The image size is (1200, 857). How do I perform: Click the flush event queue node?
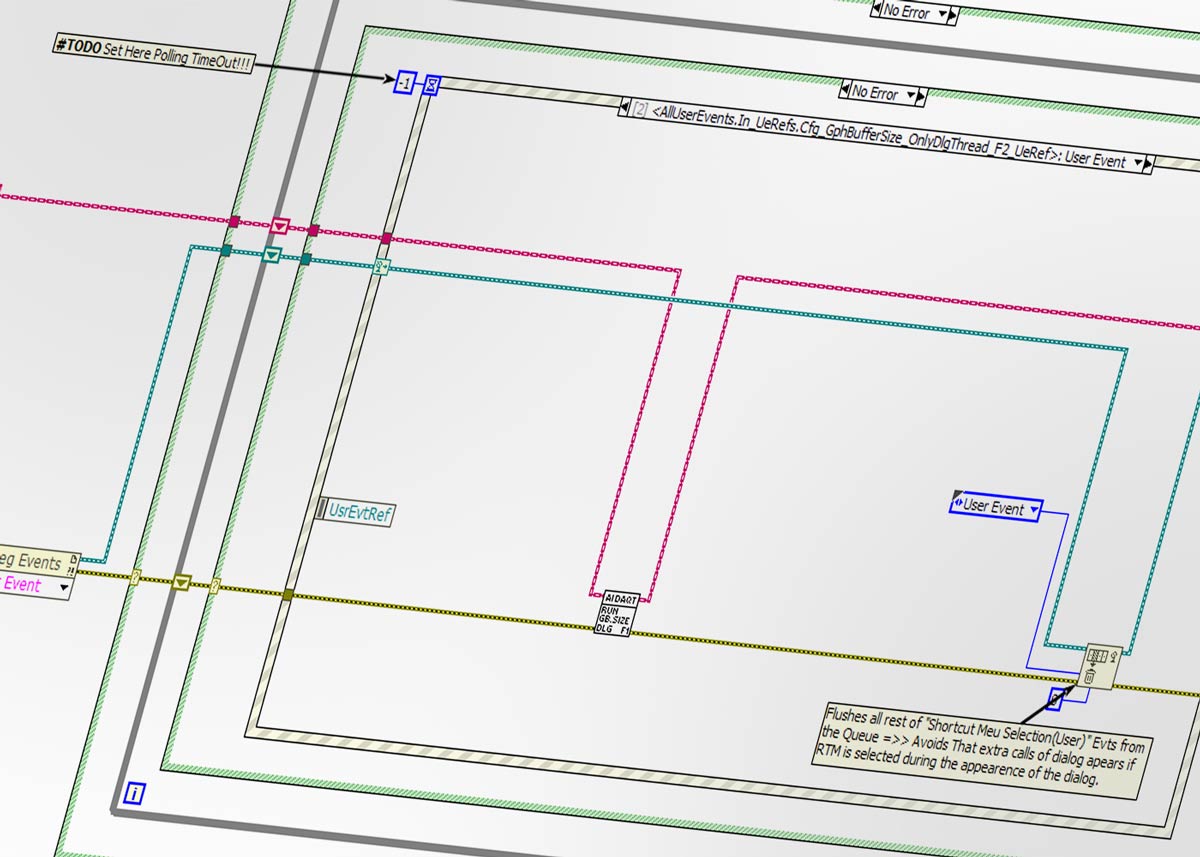(1101, 665)
